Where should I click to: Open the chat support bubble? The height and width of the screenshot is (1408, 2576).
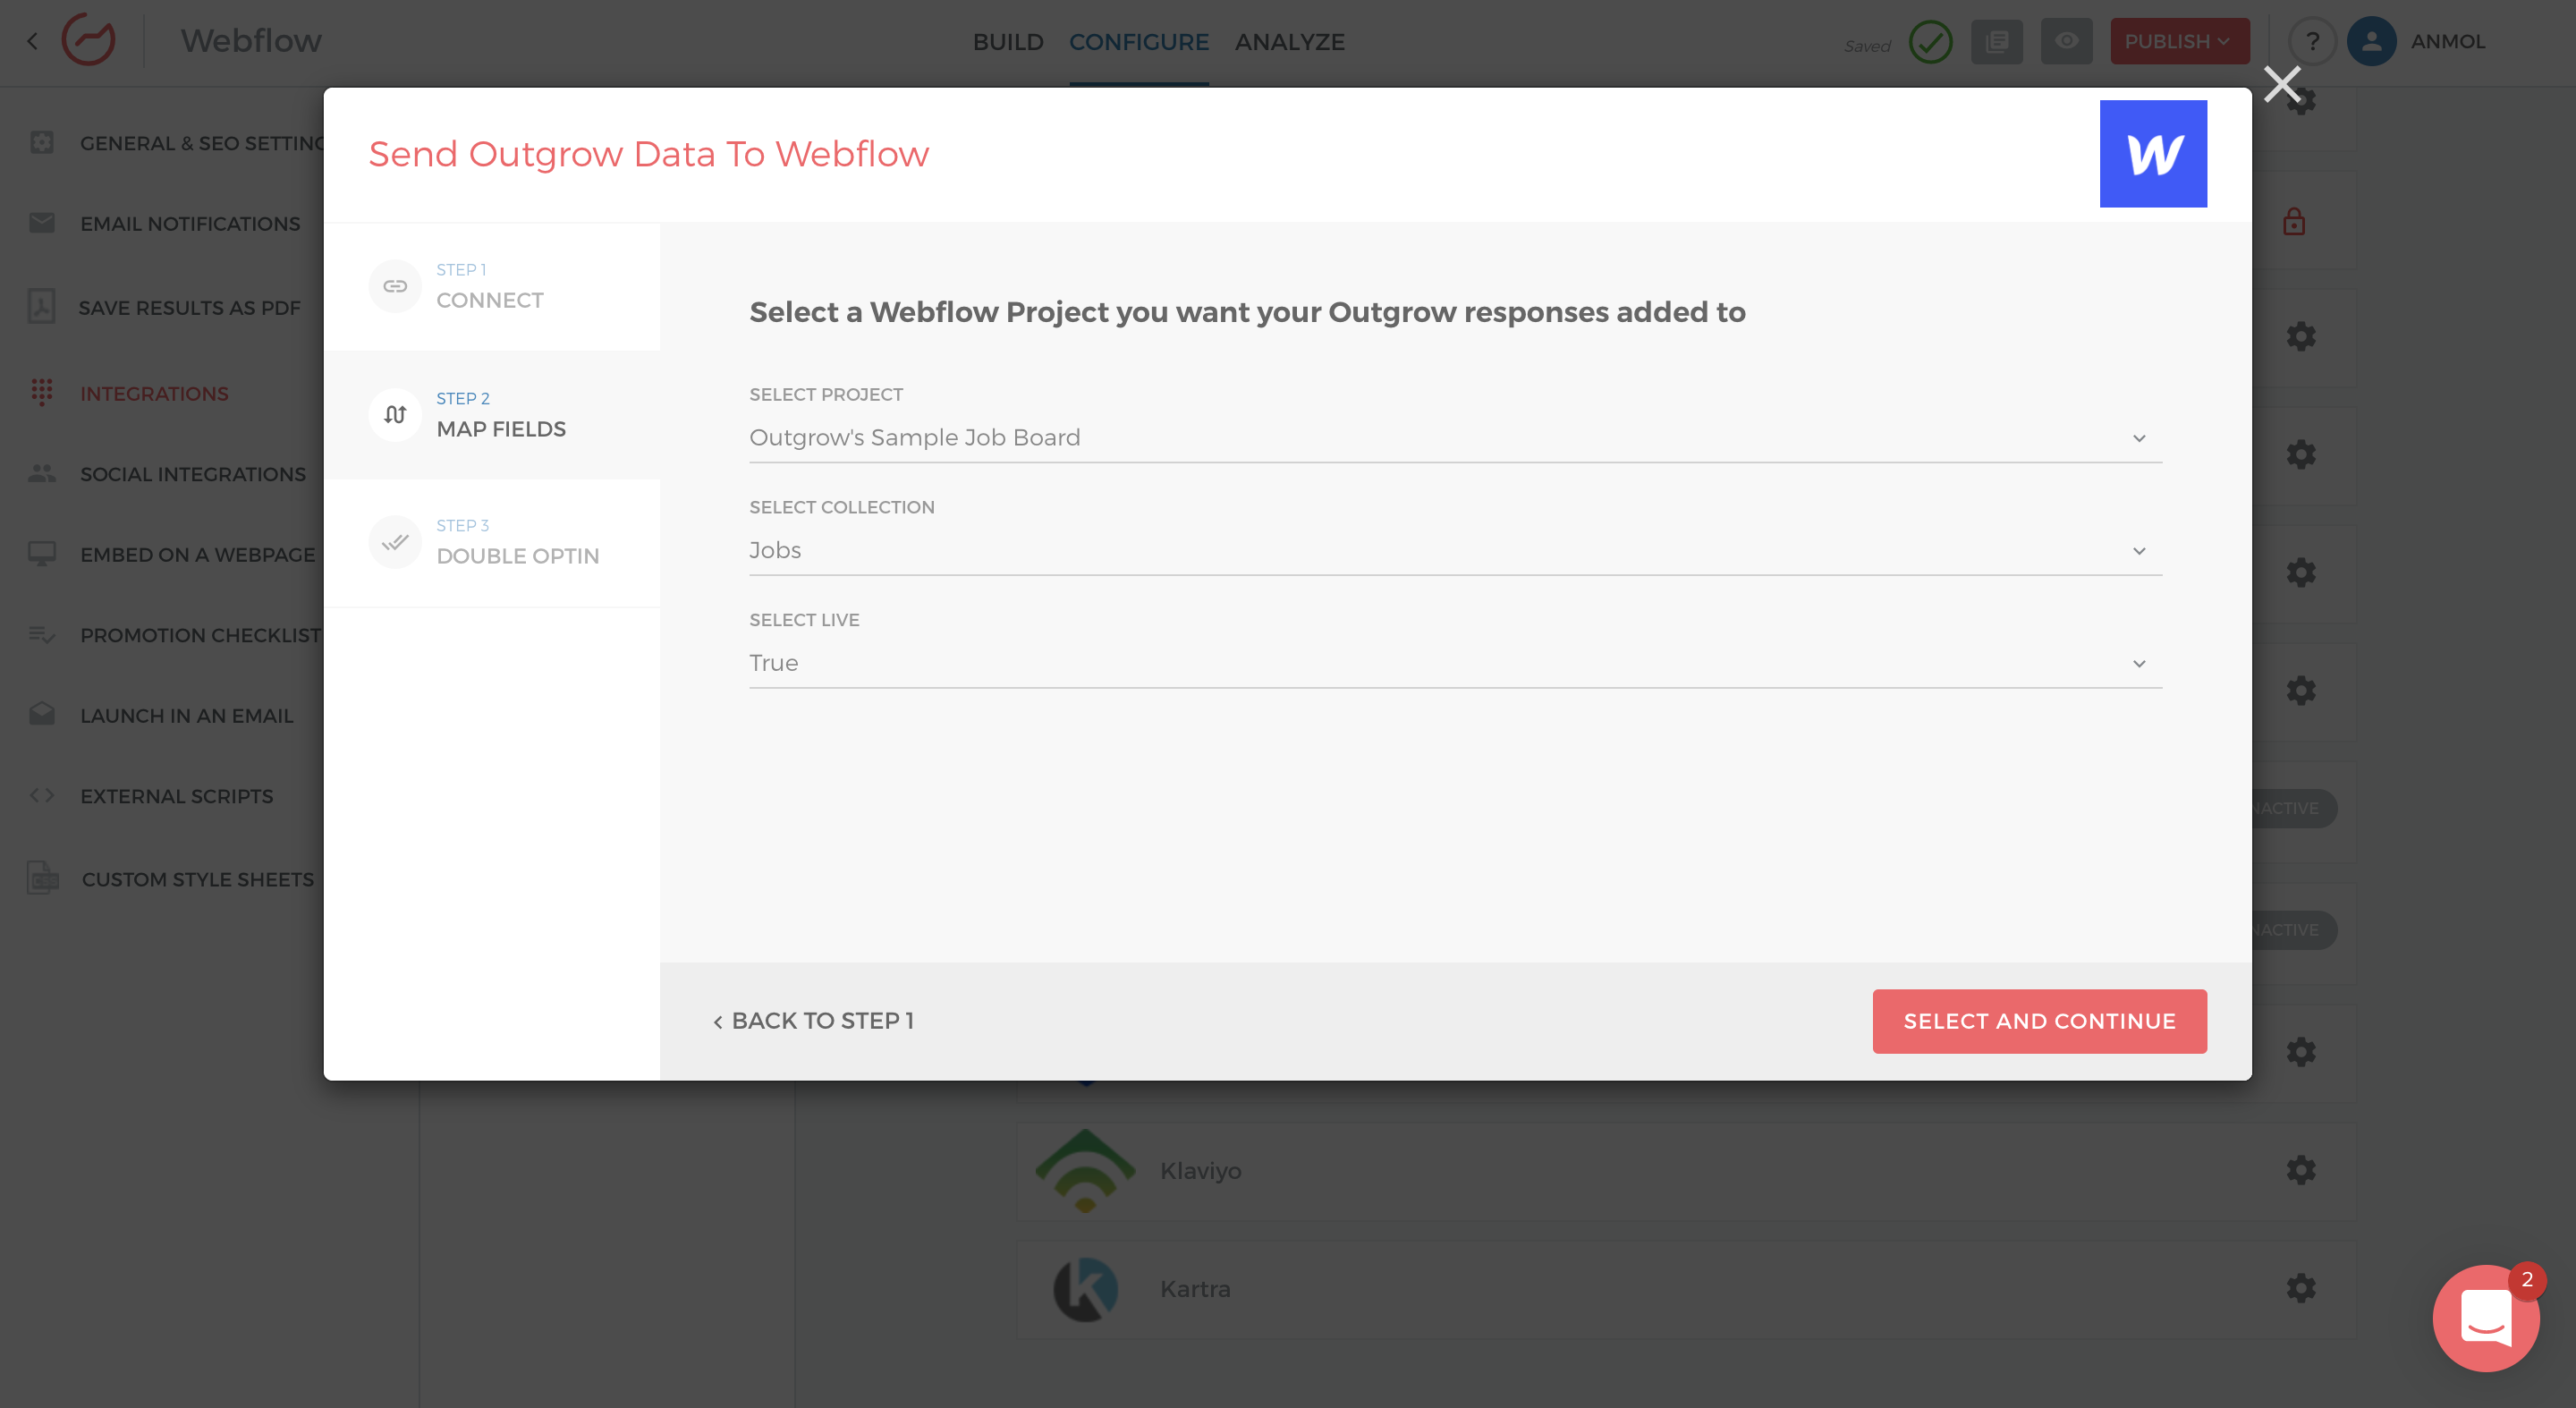[2484, 1317]
